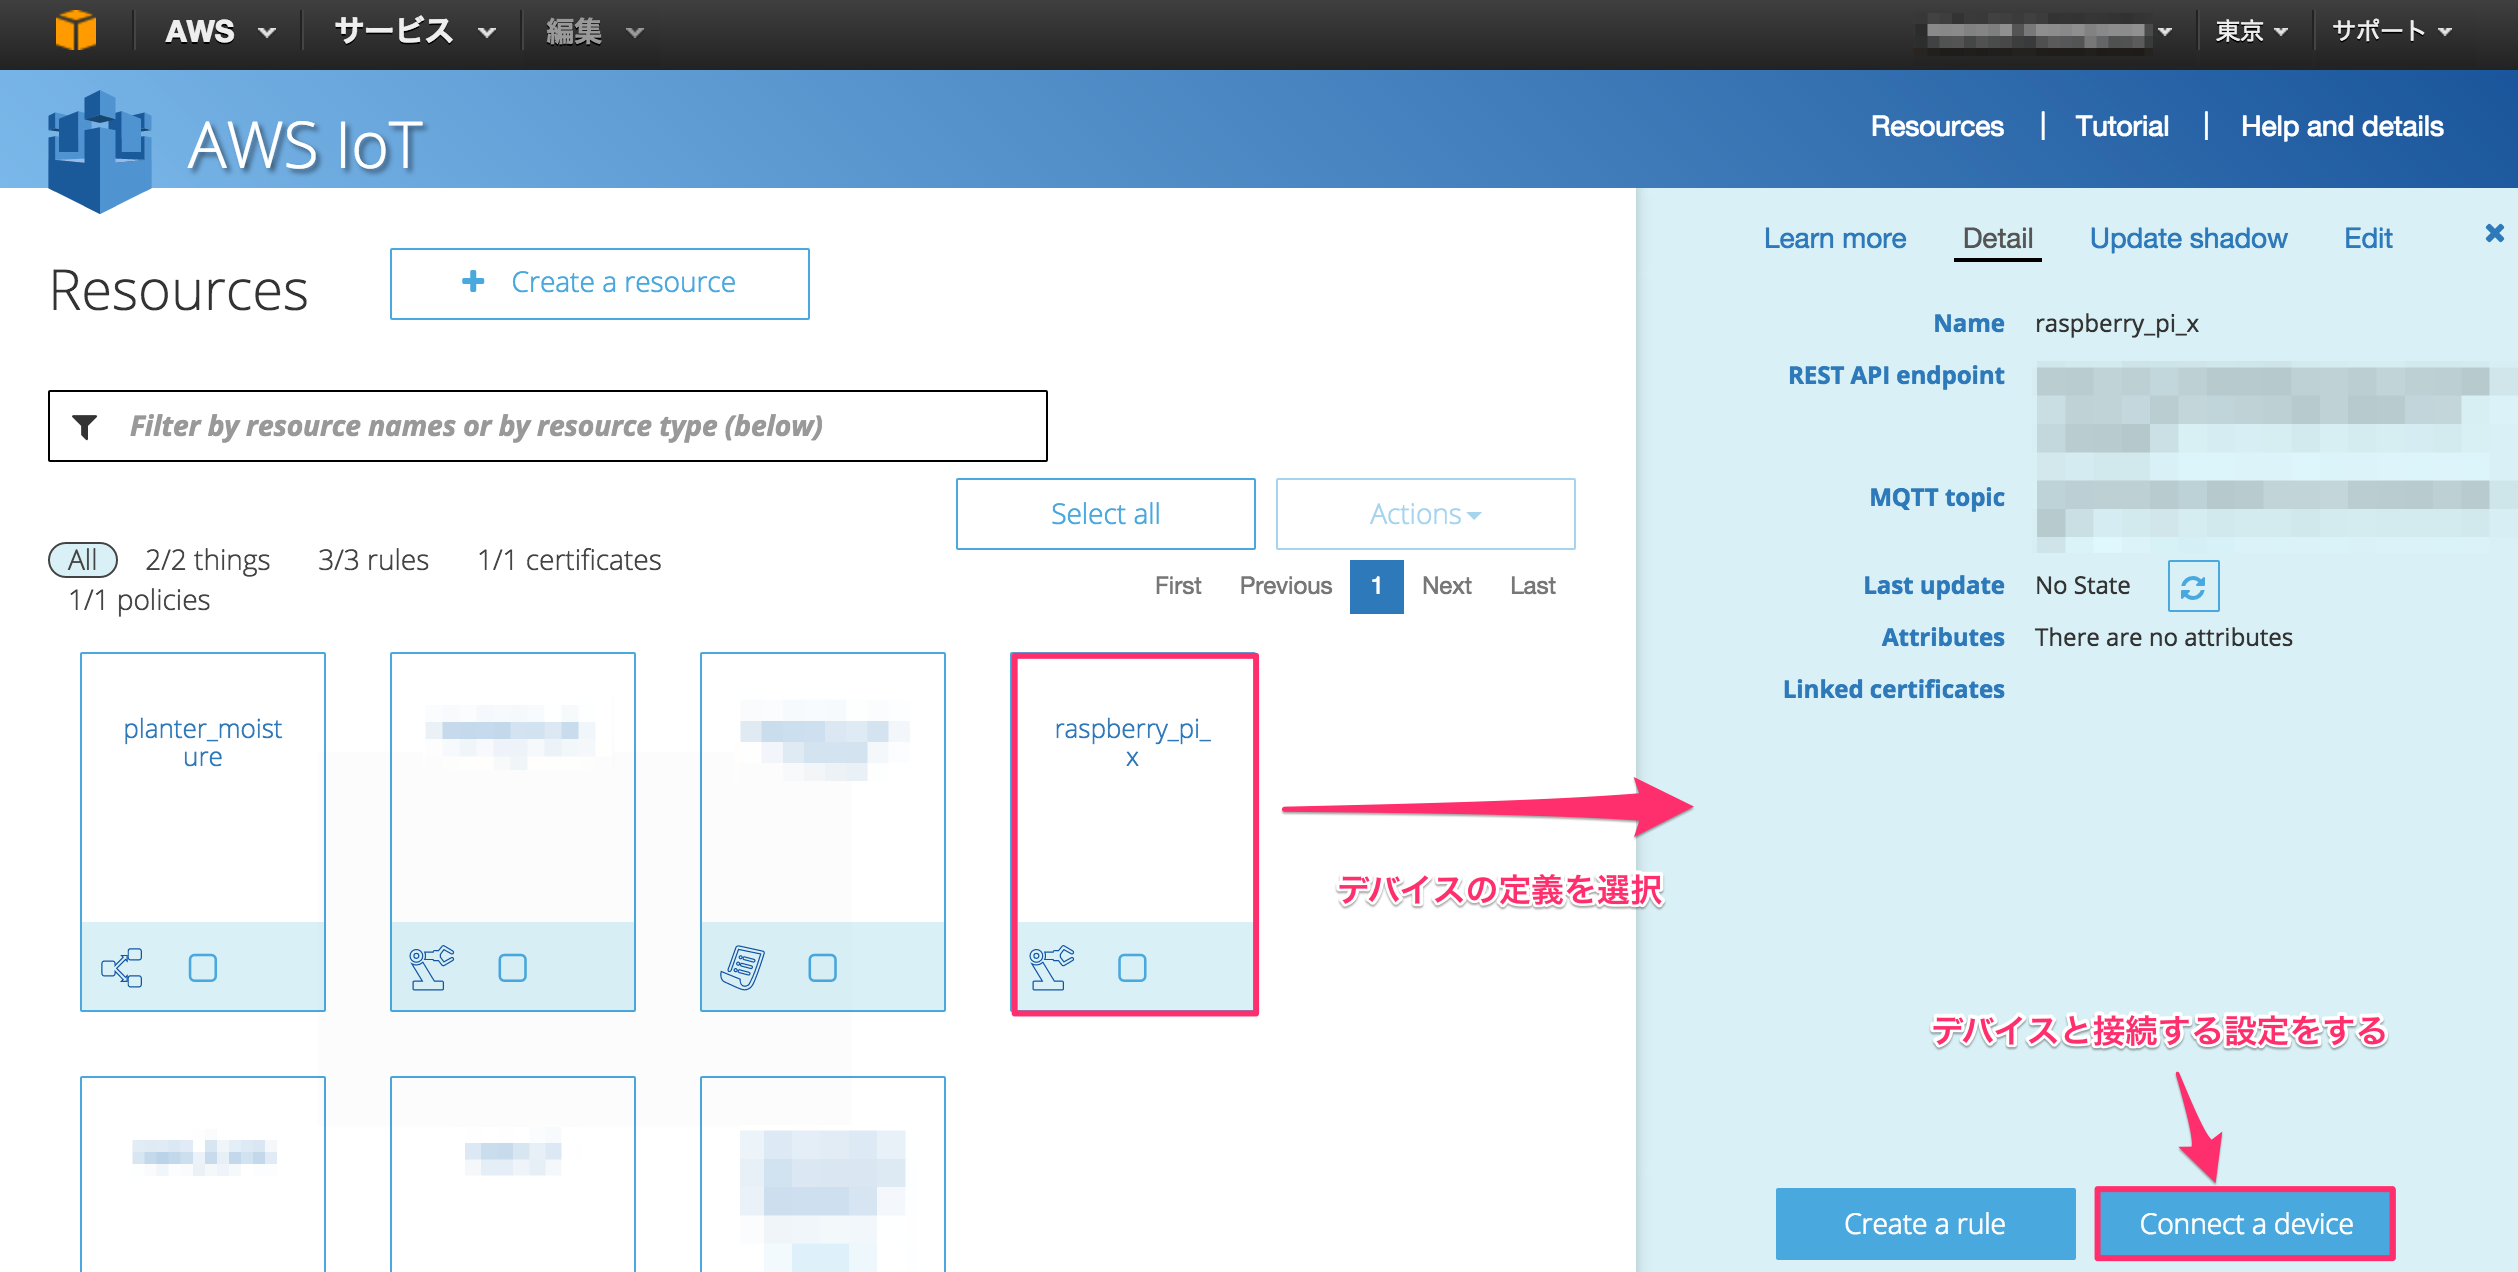Select the rule icon on the planter_moisture card
2518x1272 pixels.
tap(122, 966)
